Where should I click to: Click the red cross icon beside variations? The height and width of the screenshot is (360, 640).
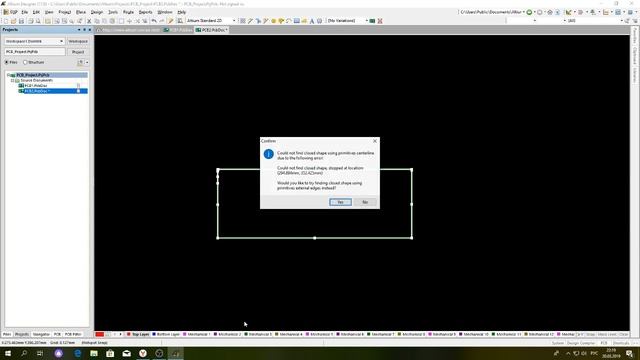[x=380, y=21]
